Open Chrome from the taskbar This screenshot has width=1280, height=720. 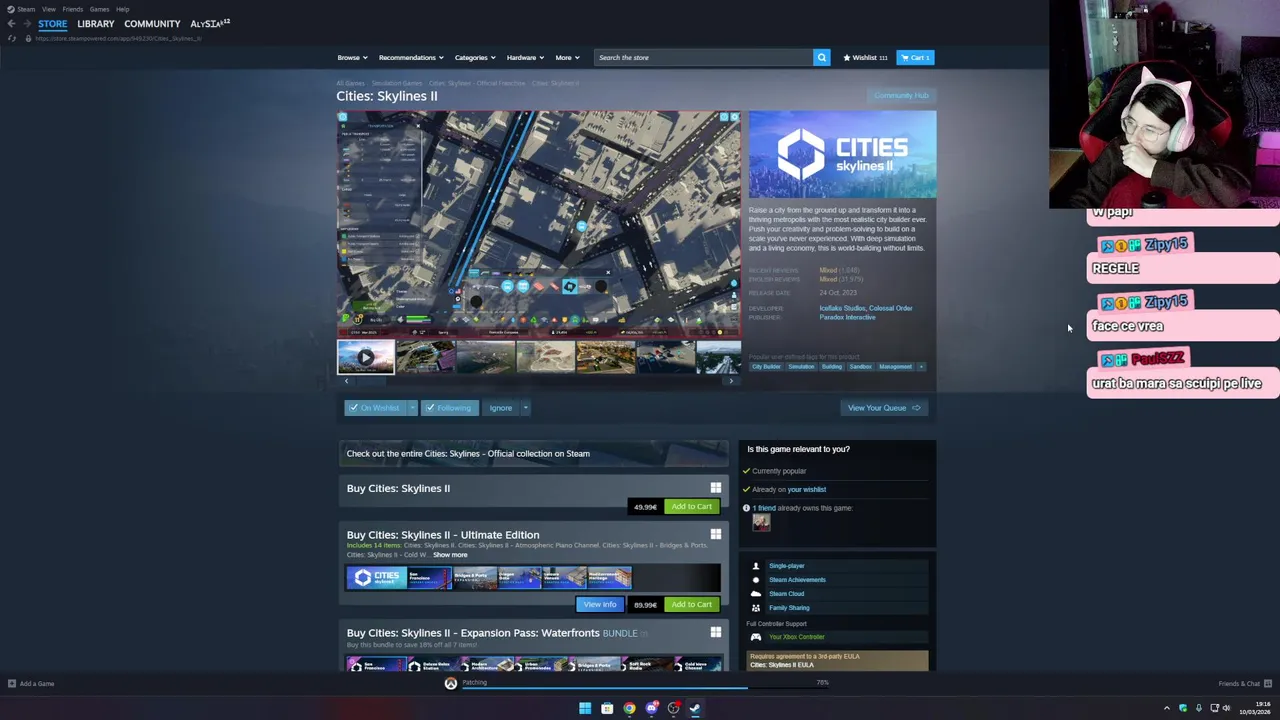point(629,709)
